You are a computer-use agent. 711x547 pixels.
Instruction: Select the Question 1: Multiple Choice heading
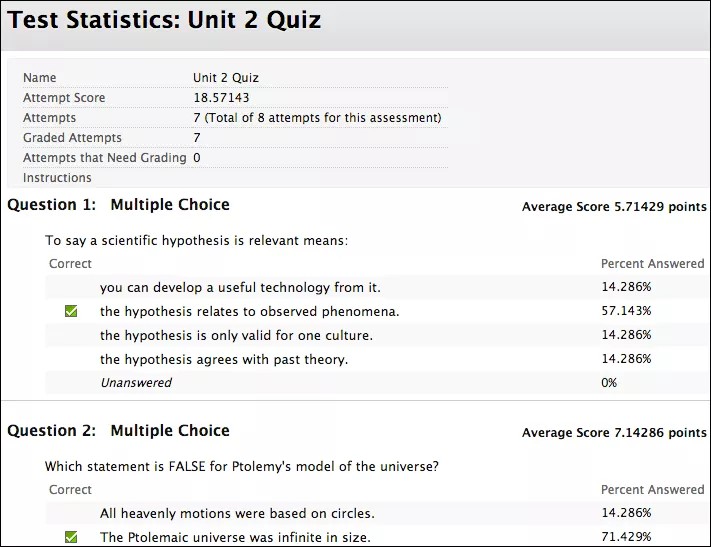click(118, 205)
